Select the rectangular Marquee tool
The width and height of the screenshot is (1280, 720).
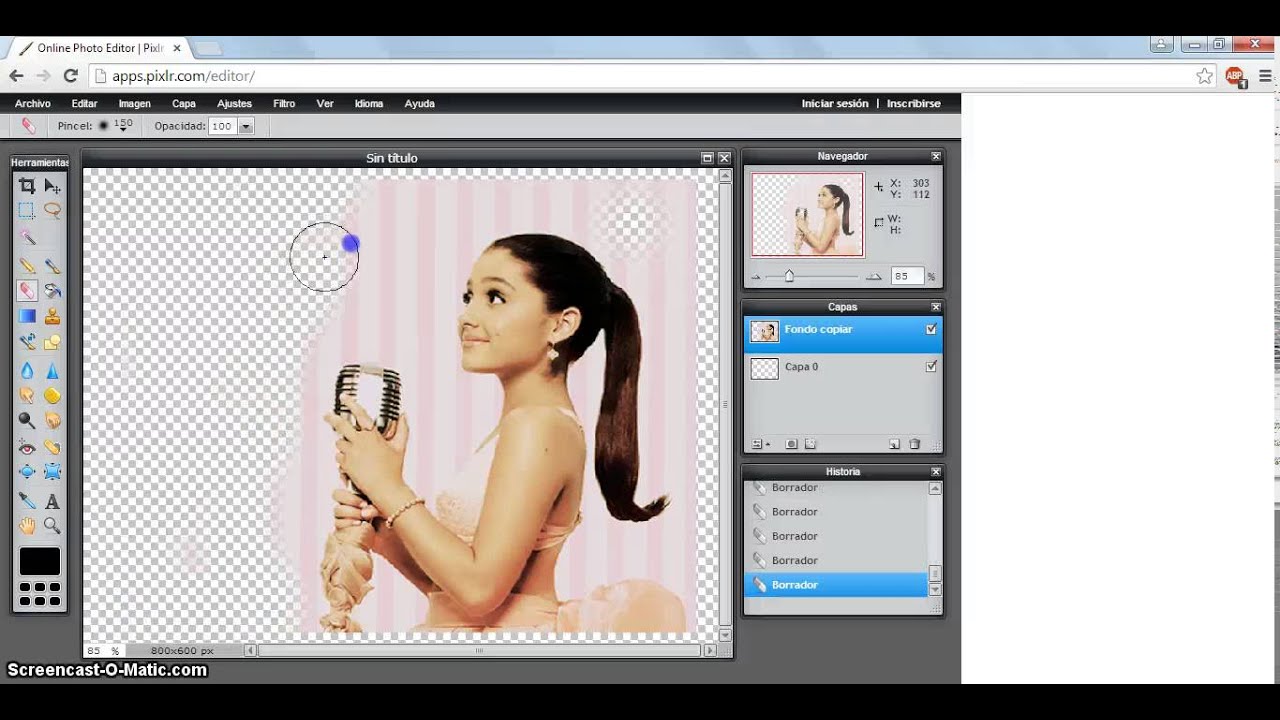27,211
